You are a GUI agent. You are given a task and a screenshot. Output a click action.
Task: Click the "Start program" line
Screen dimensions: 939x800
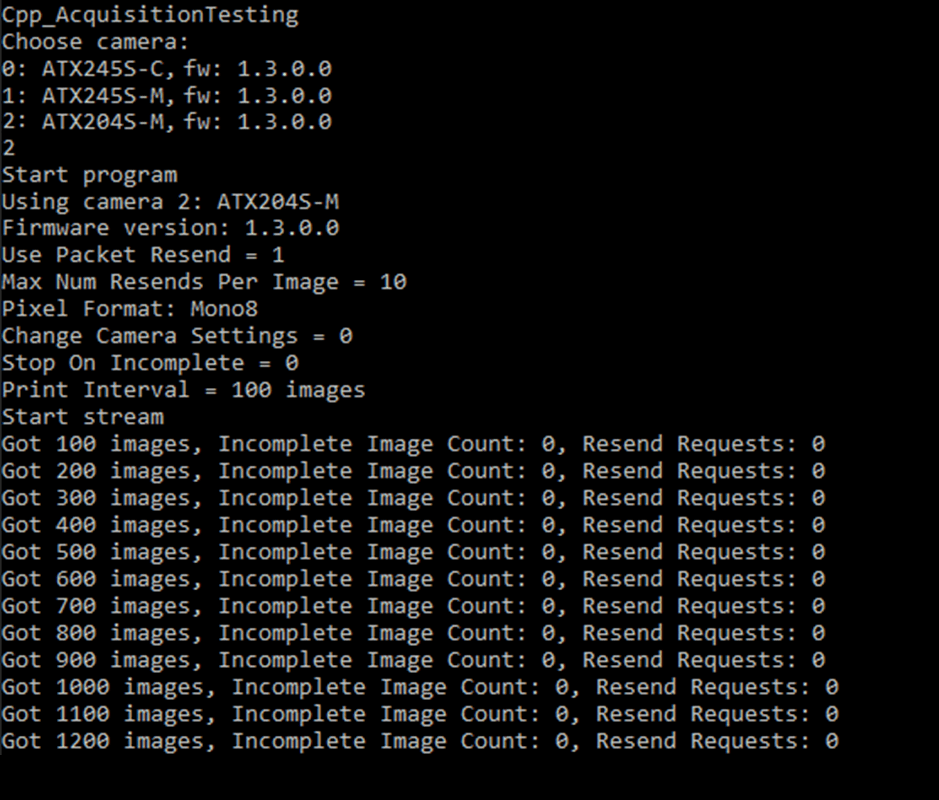89,175
